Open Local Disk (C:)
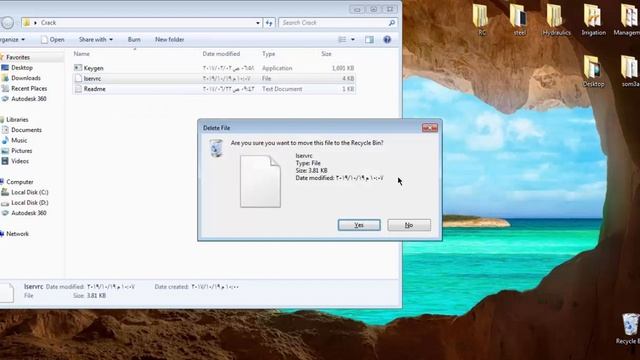 pos(29,192)
